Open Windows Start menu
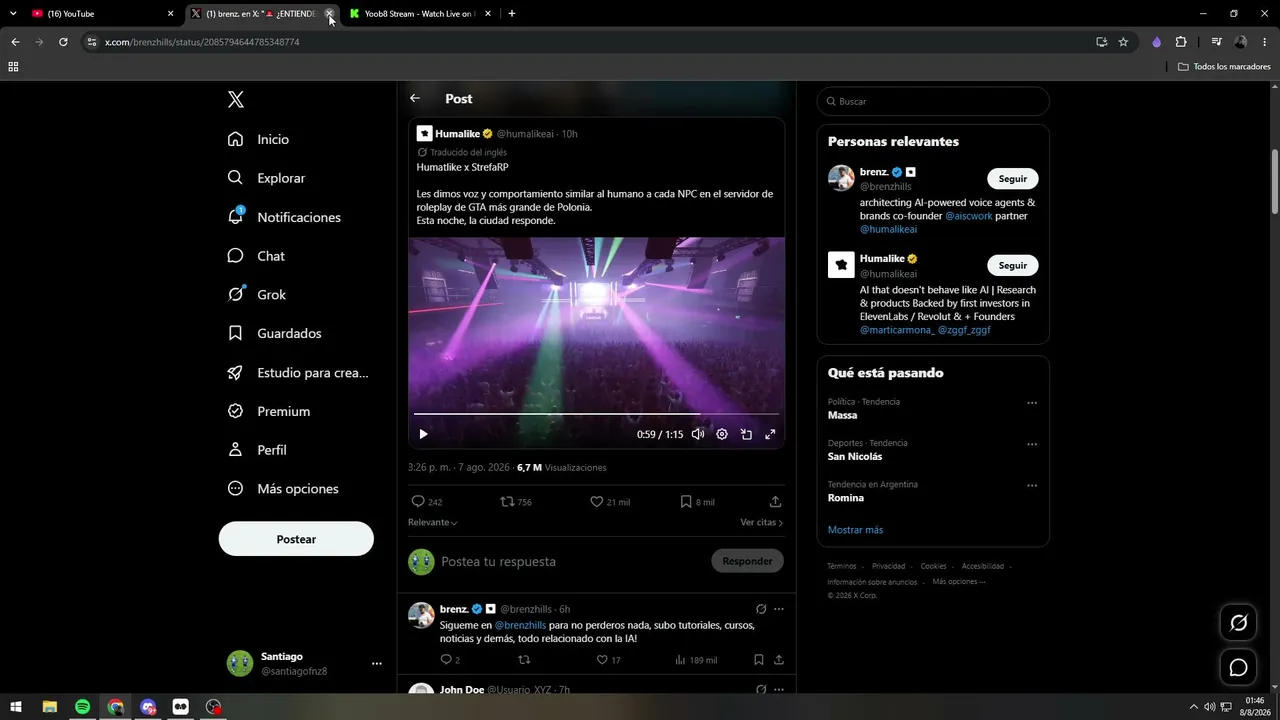Image resolution: width=1280 pixels, height=720 pixels. point(16,707)
